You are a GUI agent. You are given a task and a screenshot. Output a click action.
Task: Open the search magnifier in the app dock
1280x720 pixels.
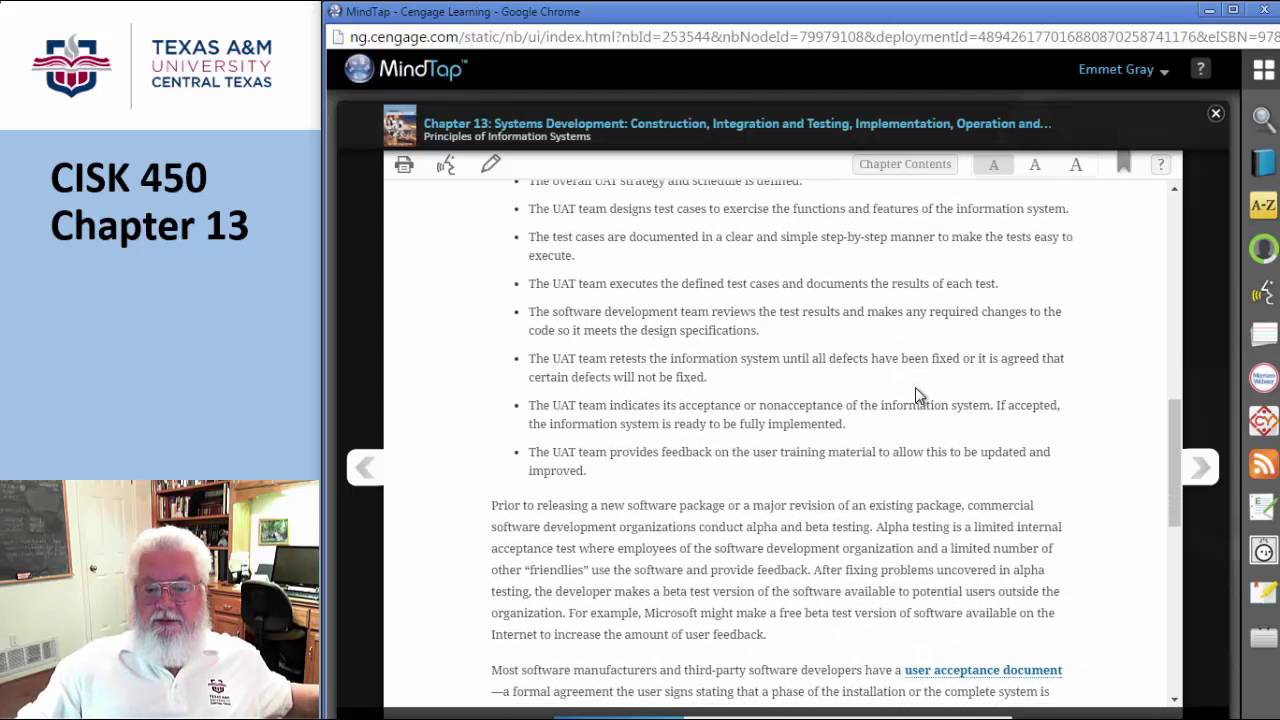tap(1264, 119)
